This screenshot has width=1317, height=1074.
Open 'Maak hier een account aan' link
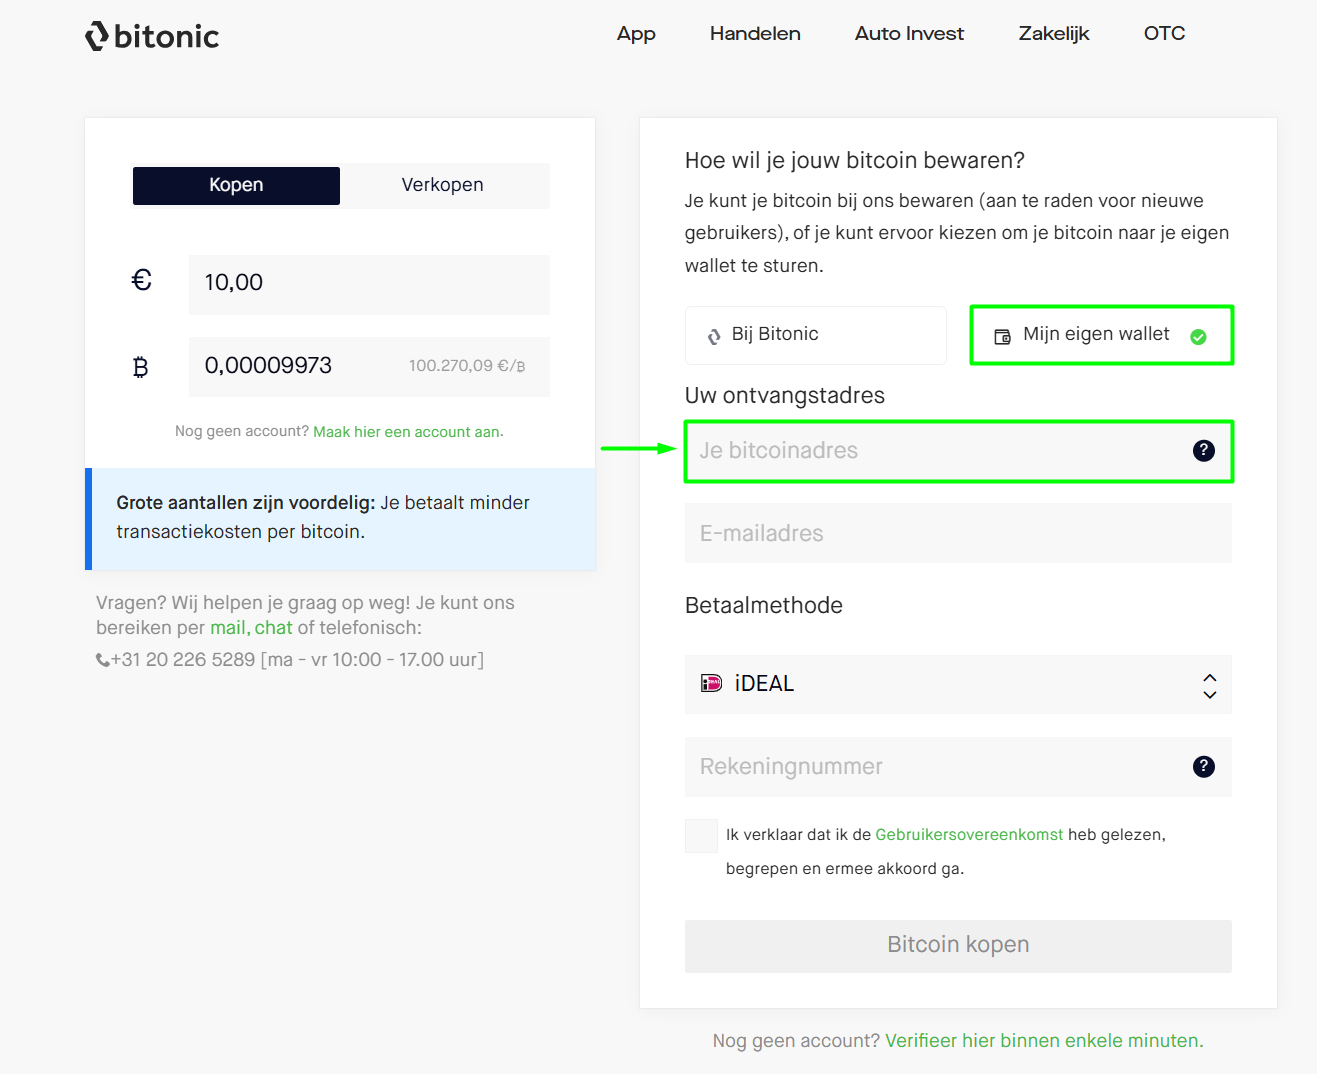click(x=408, y=432)
